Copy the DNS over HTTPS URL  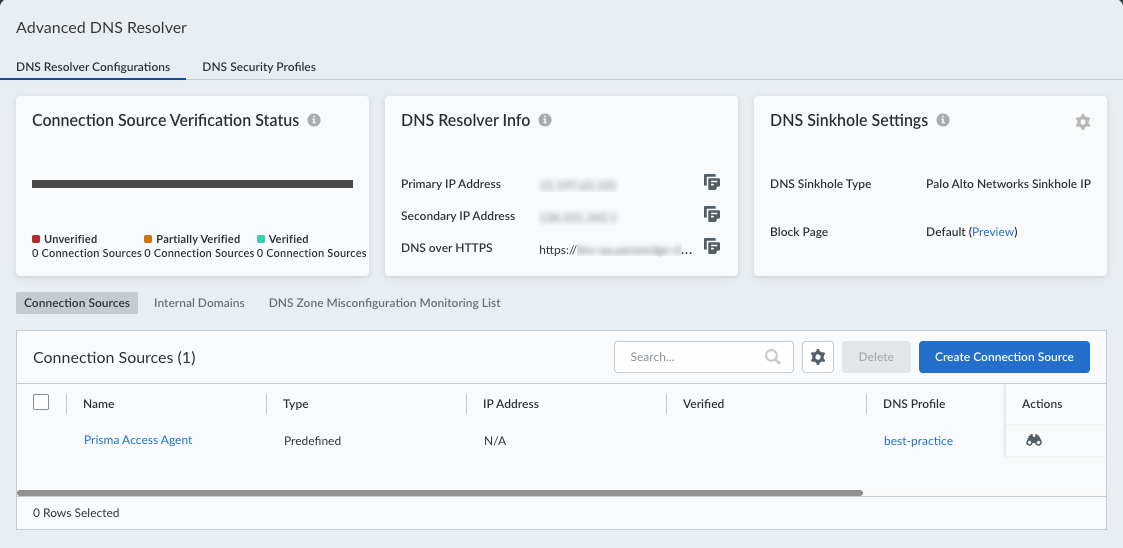[711, 246]
